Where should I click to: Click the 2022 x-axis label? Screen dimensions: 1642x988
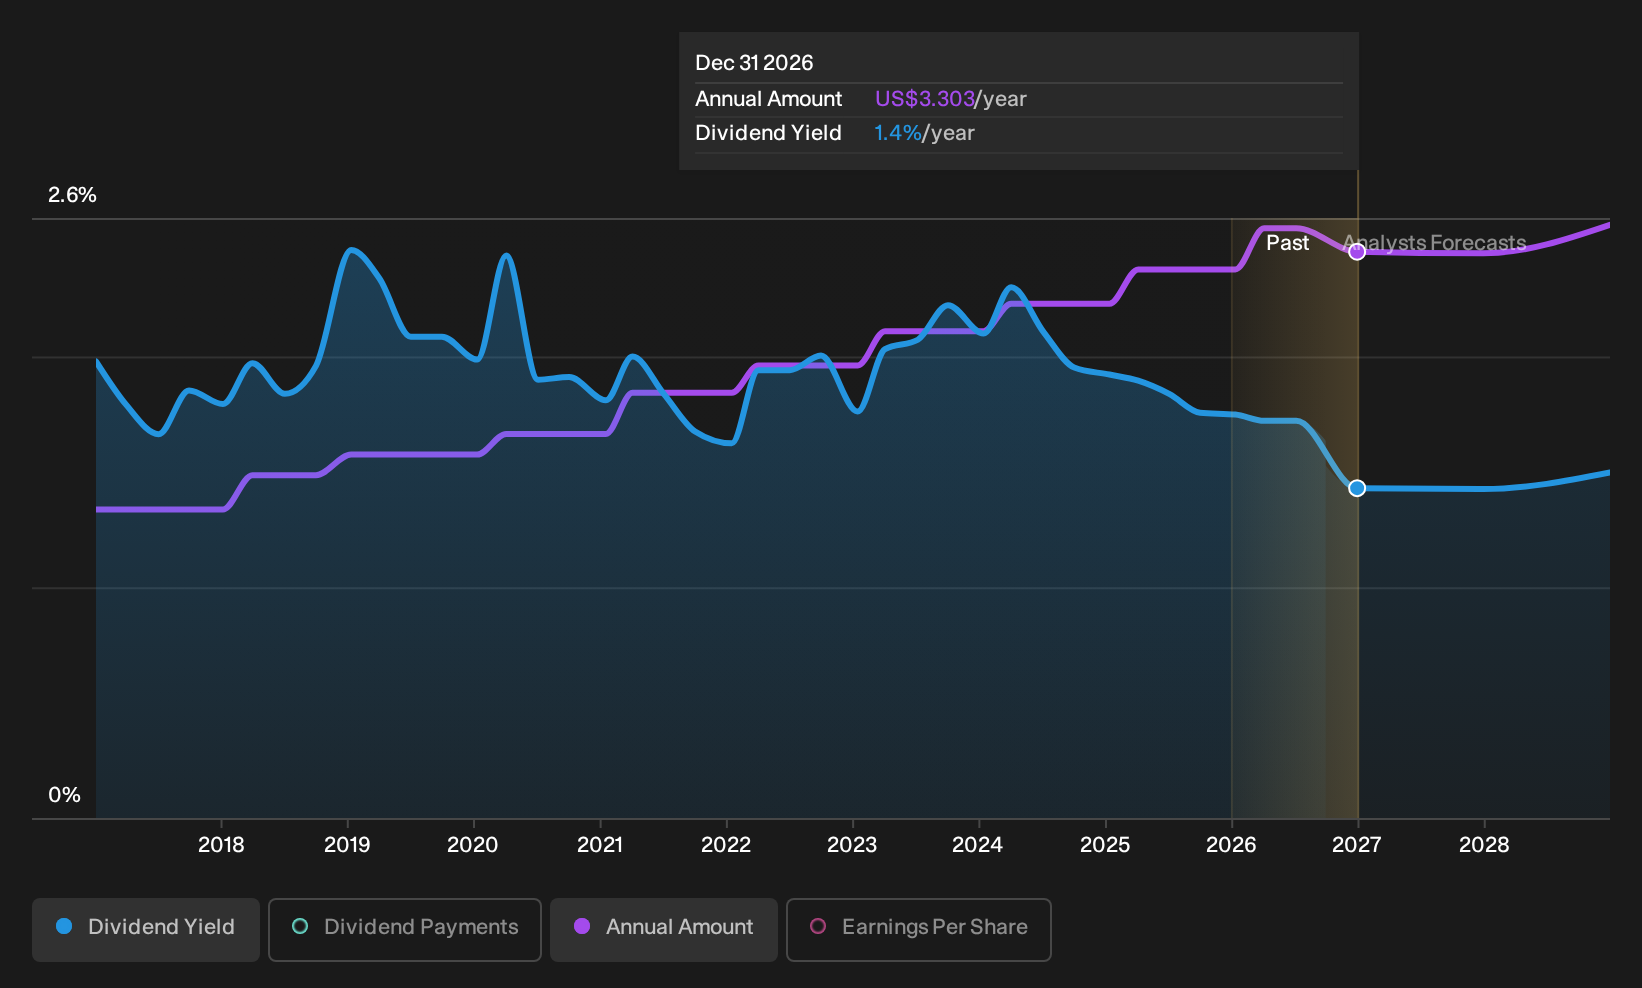pos(726,845)
